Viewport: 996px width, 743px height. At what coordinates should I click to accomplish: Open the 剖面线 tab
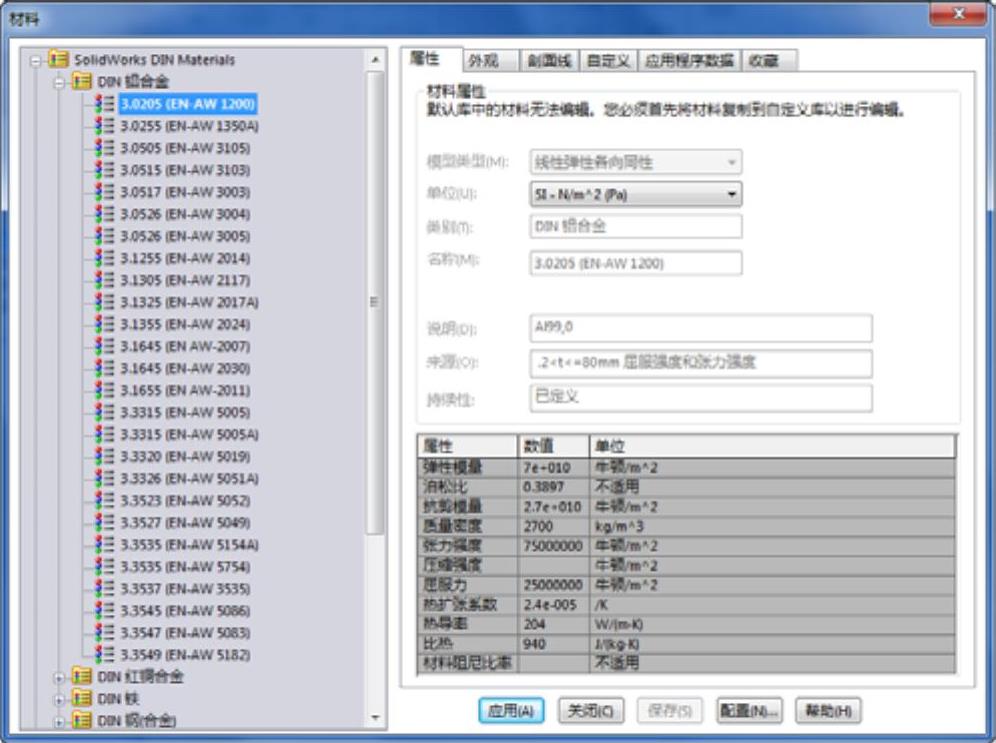point(549,61)
